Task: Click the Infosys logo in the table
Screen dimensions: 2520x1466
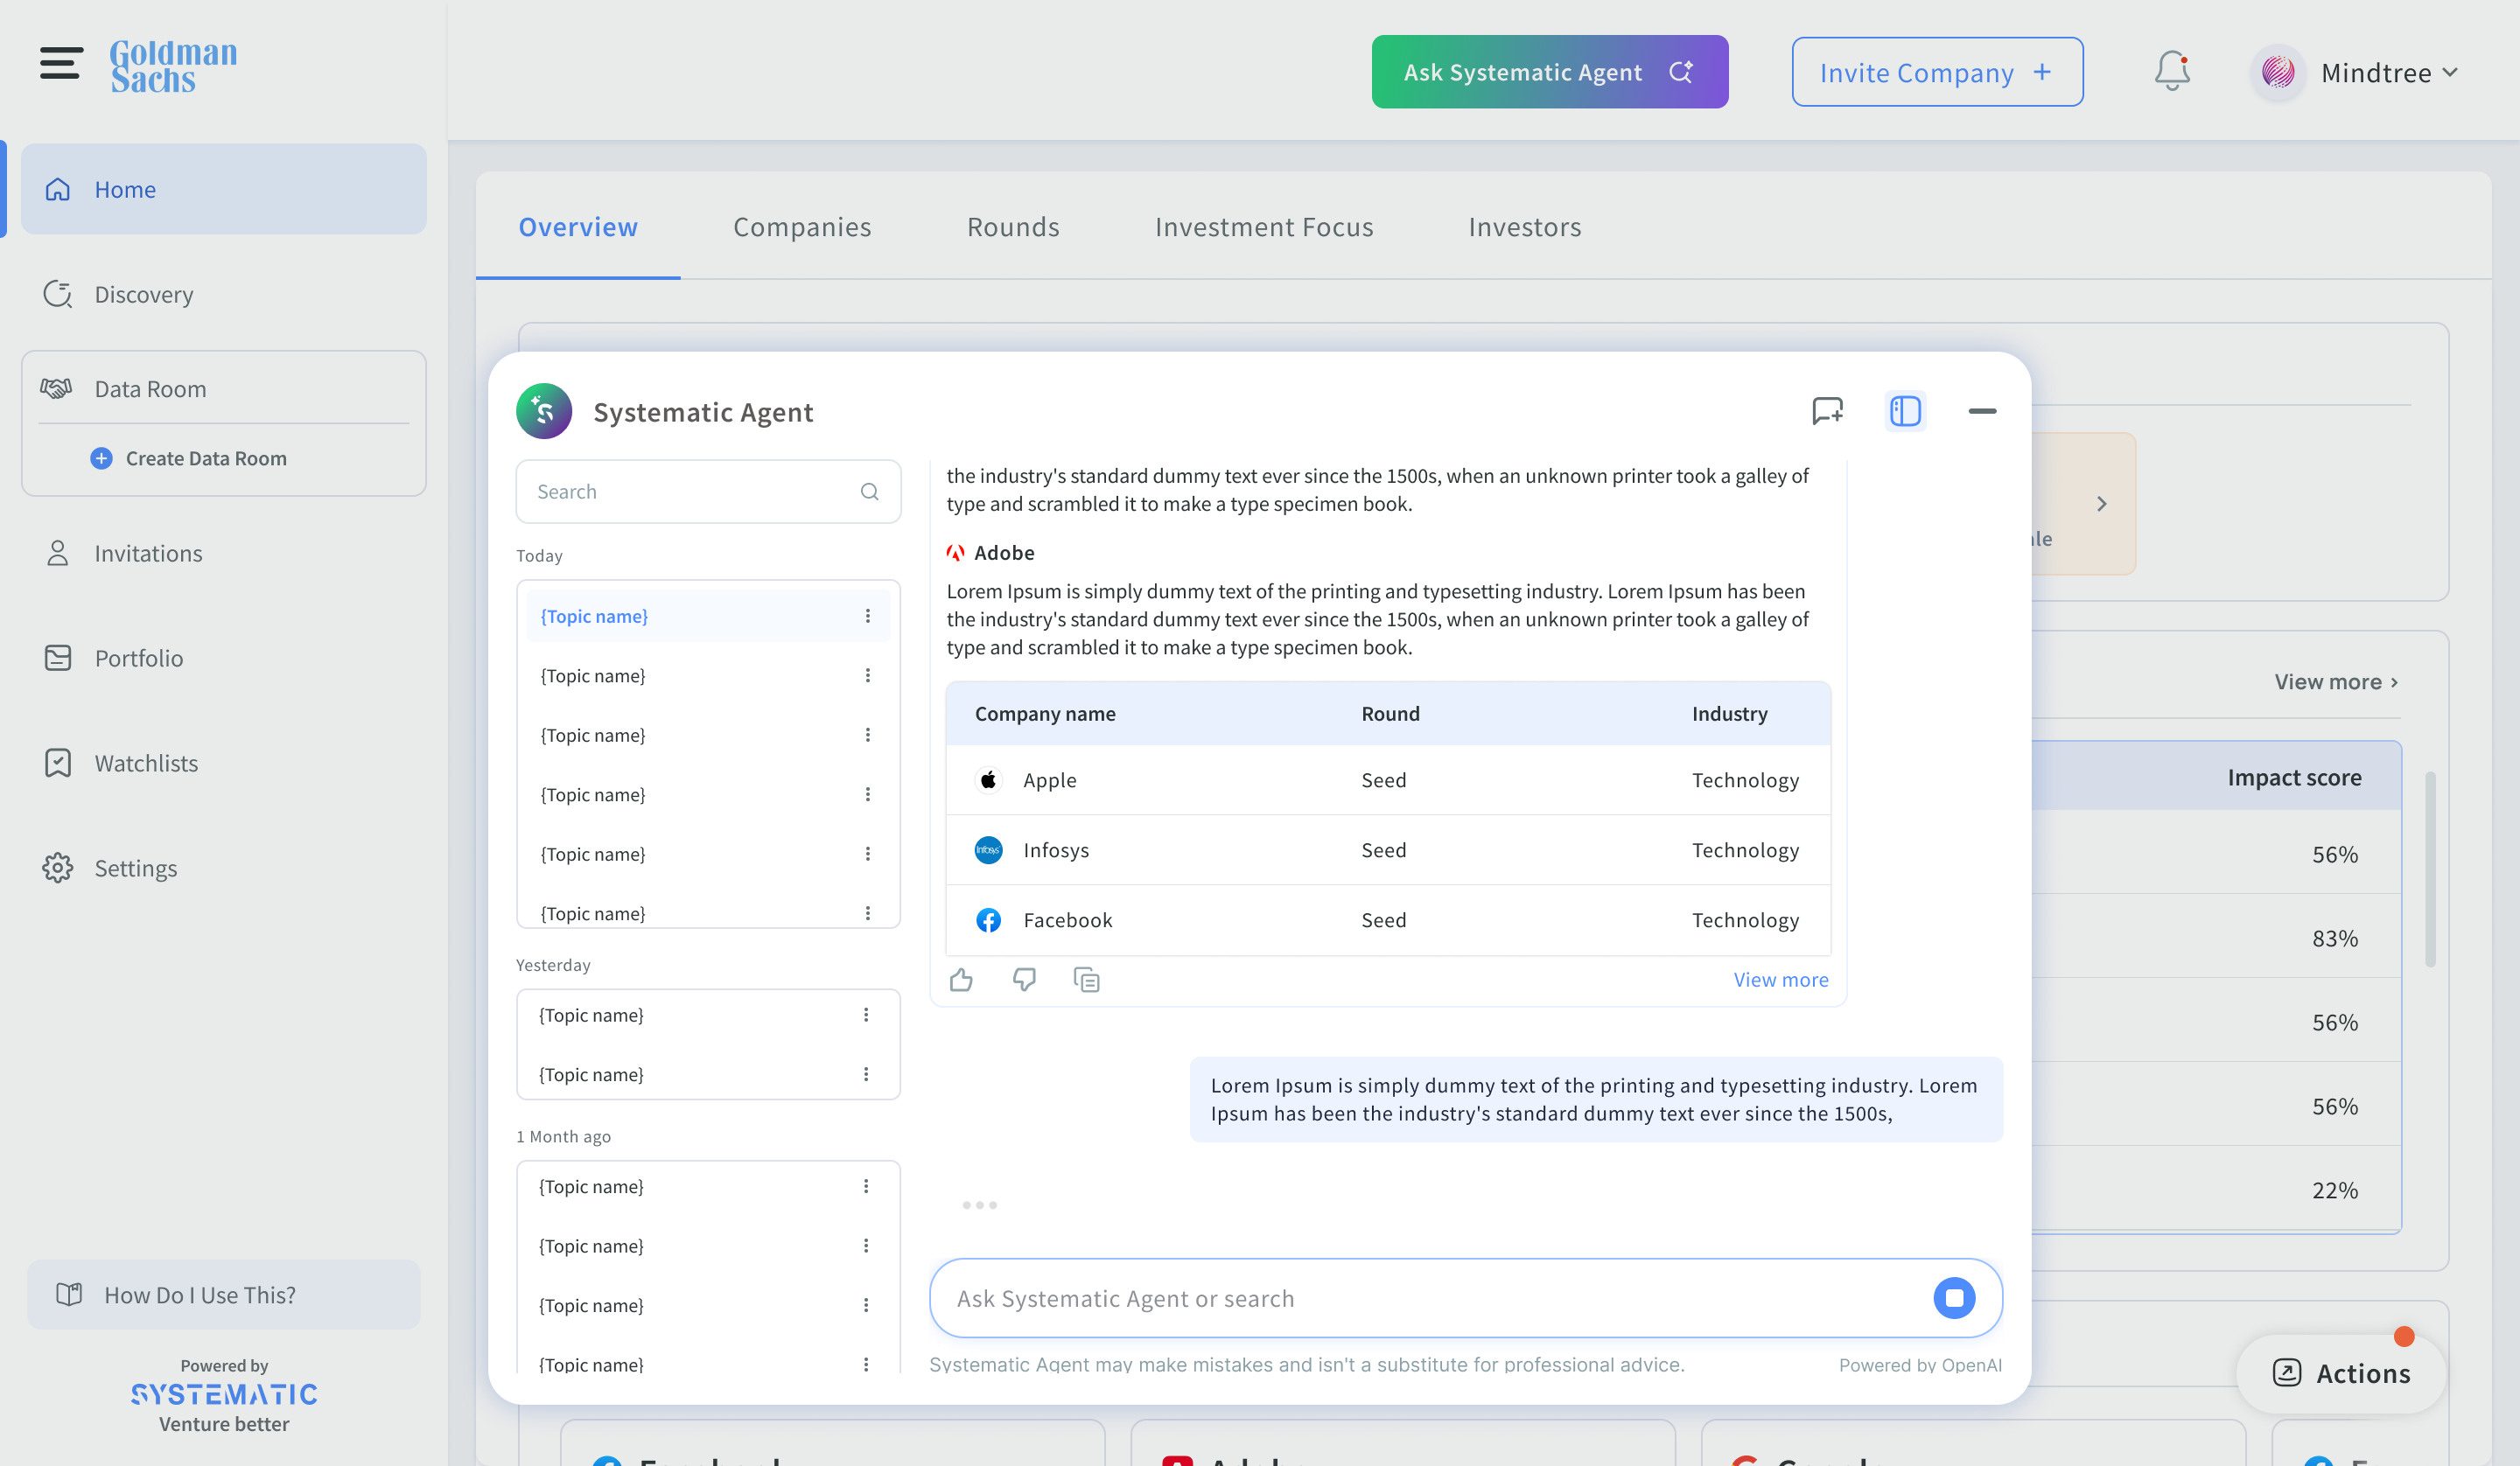Action: pyautogui.click(x=988, y=849)
